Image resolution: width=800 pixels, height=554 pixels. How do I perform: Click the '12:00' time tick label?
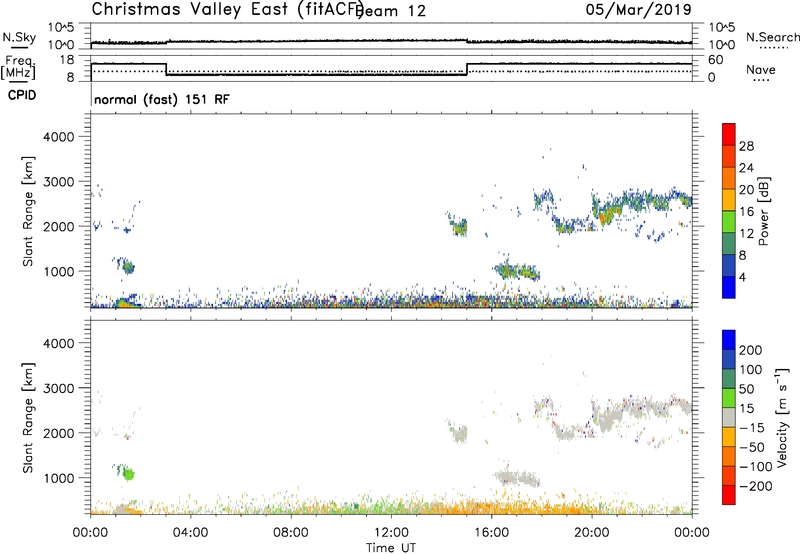coord(391,533)
